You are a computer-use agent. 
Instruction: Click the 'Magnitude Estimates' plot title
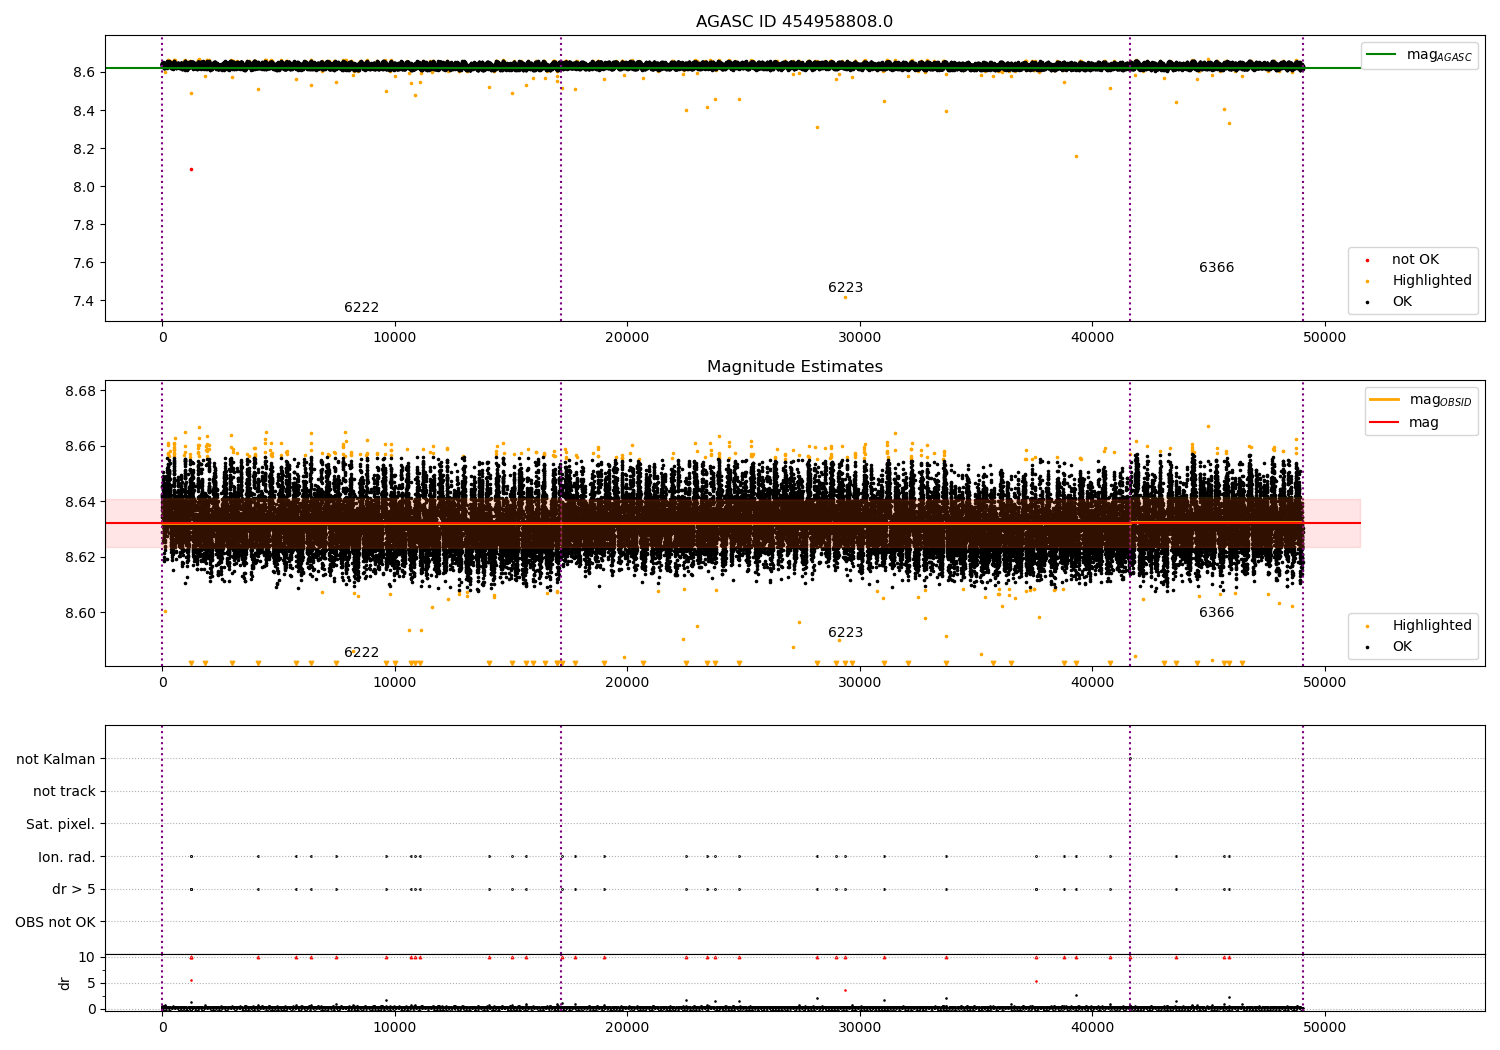point(794,367)
